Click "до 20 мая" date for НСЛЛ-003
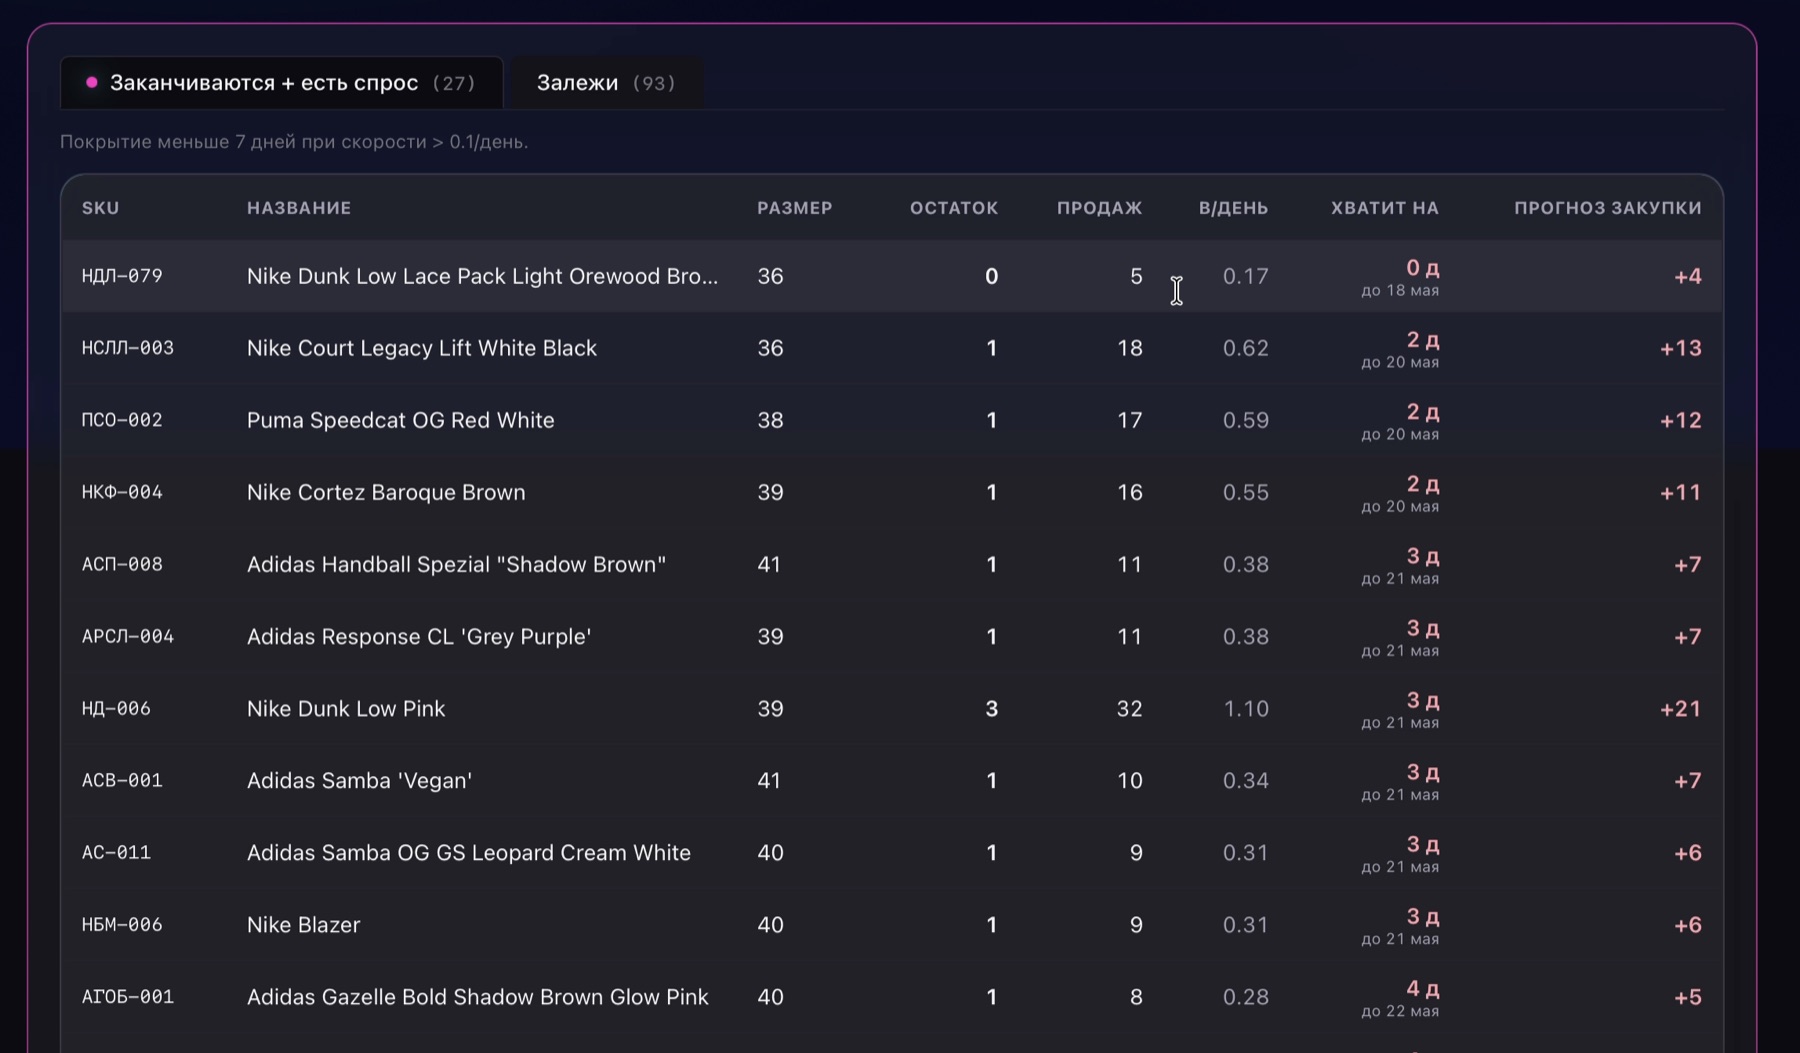This screenshot has height=1053, width=1800. coord(1400,362)
